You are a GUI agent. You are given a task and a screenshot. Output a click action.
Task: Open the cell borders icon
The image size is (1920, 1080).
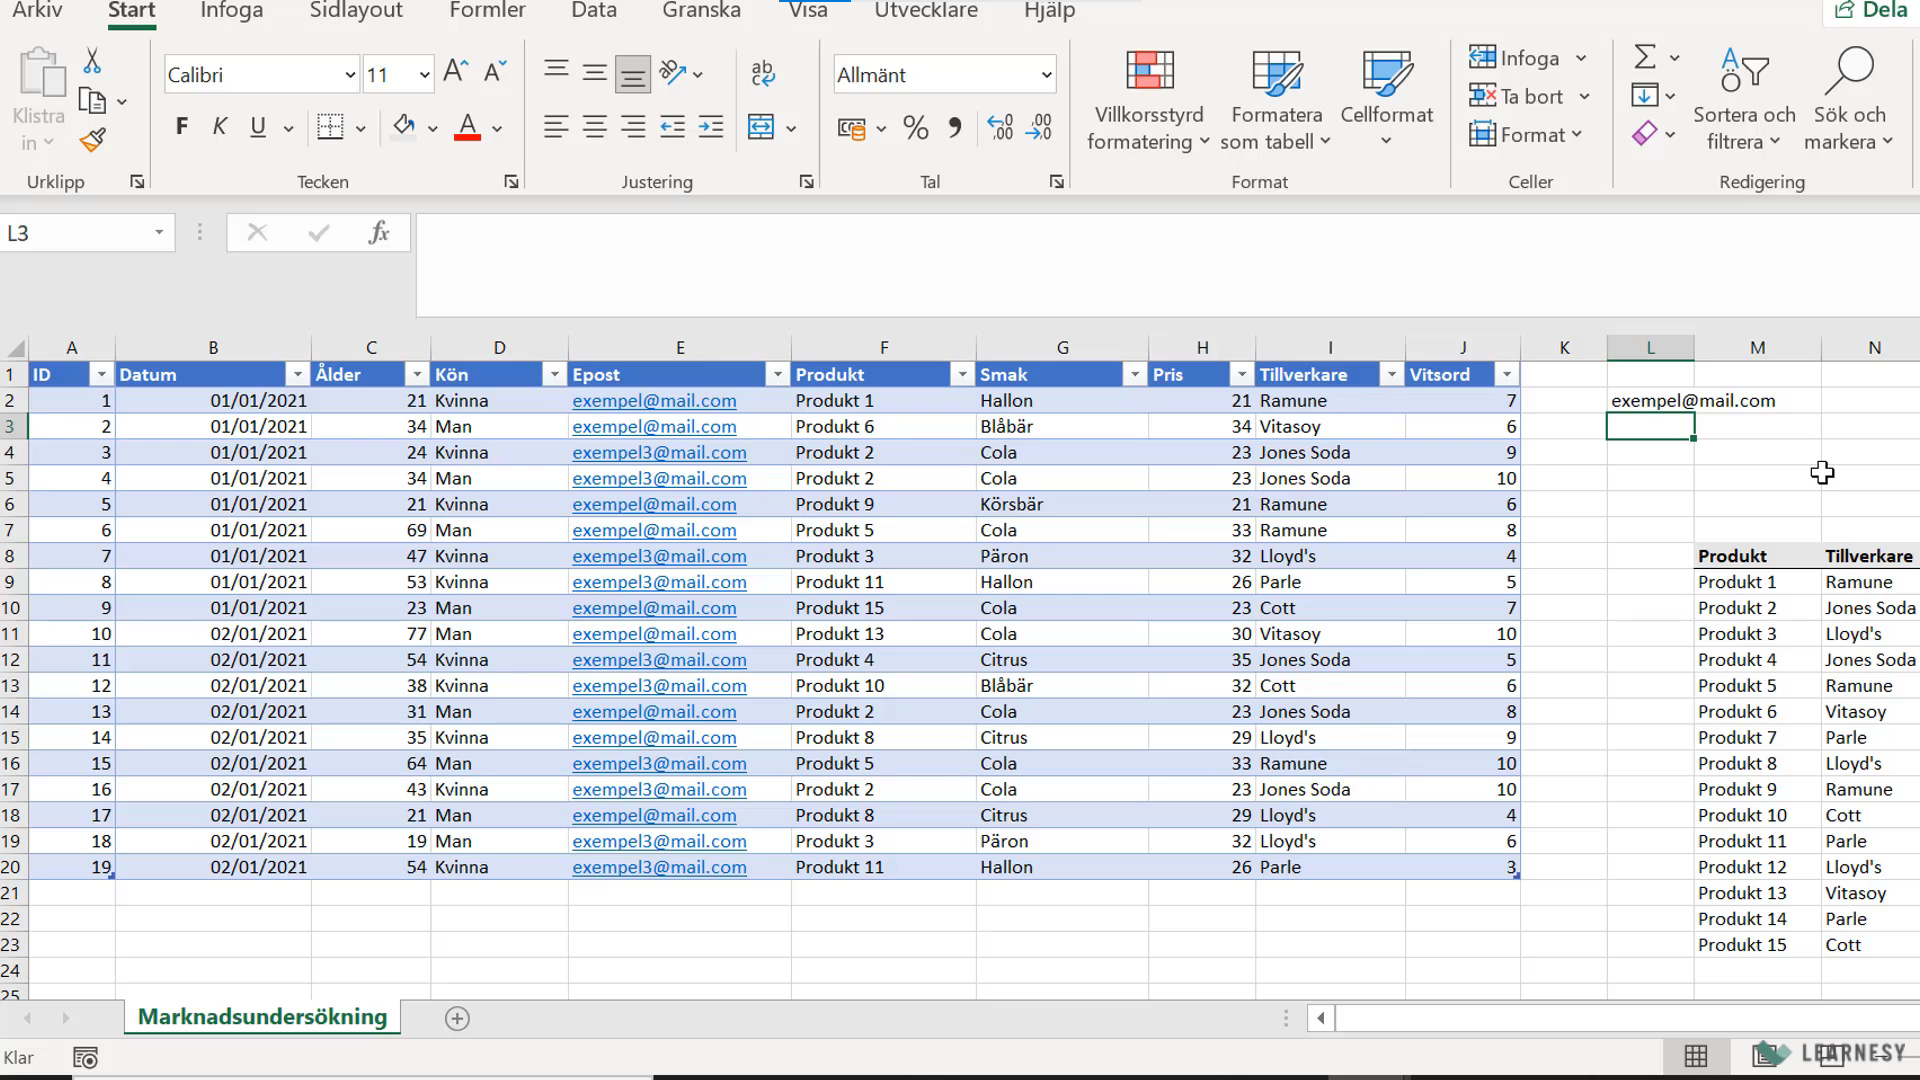pyautogui.click(x=330, y=127)
